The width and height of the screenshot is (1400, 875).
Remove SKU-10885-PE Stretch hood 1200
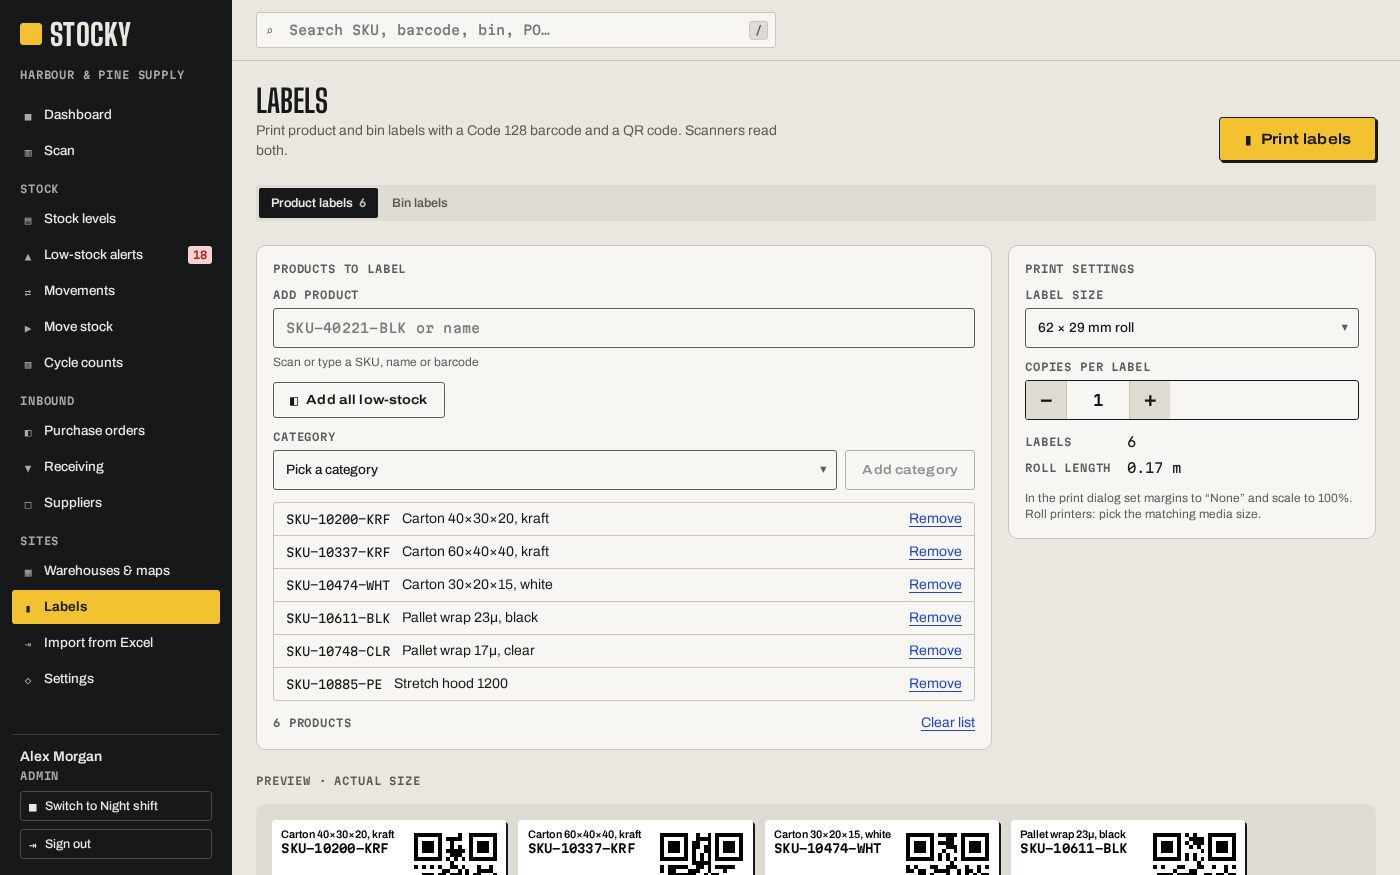coord(935,684)
